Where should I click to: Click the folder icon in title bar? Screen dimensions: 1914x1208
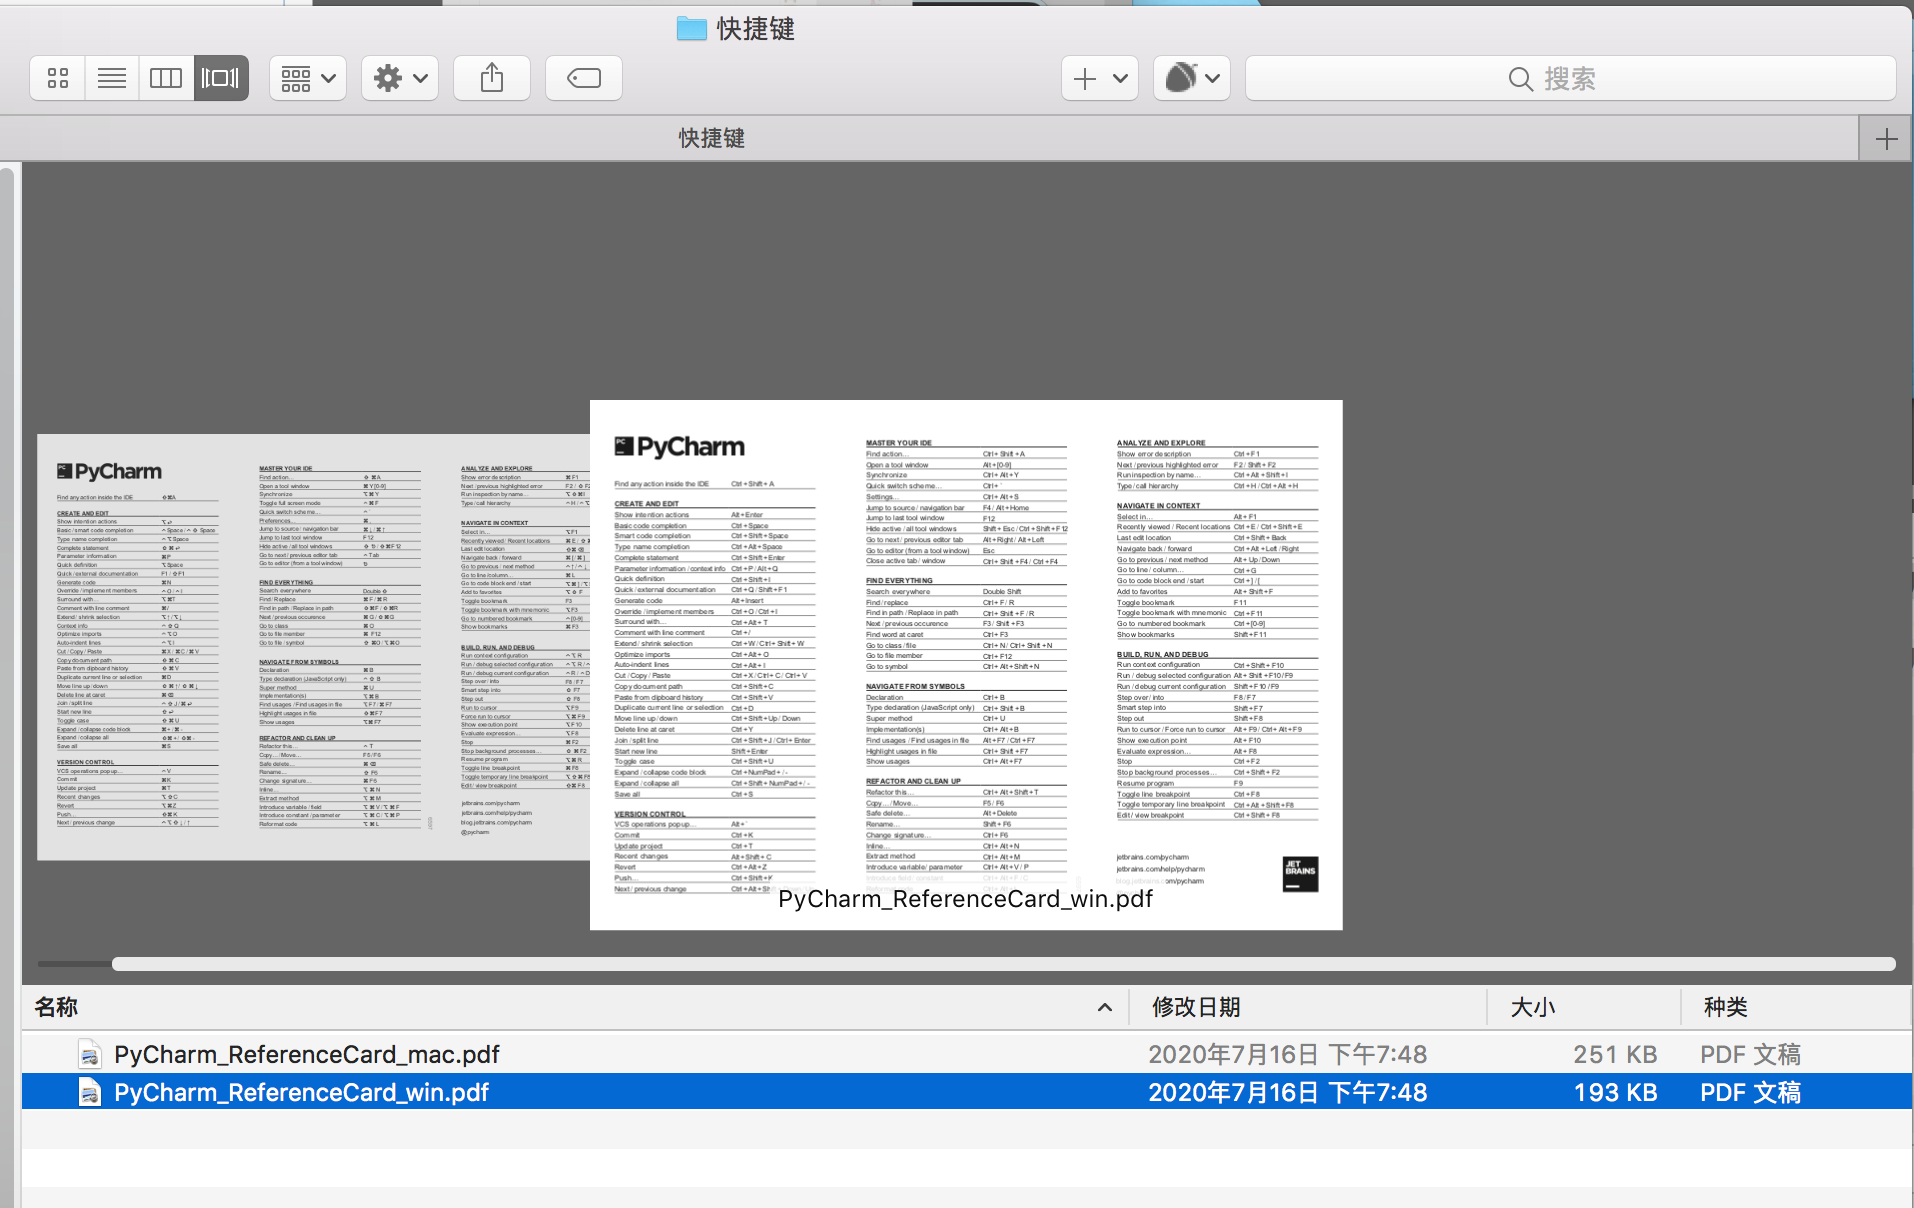click(691, 28)
